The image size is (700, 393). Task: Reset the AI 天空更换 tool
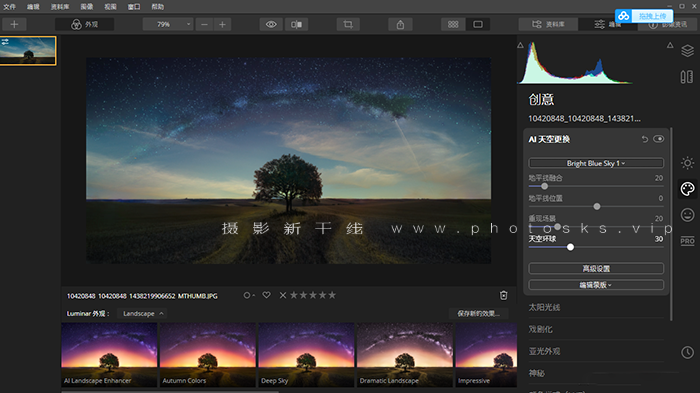(x=645, y=139)
